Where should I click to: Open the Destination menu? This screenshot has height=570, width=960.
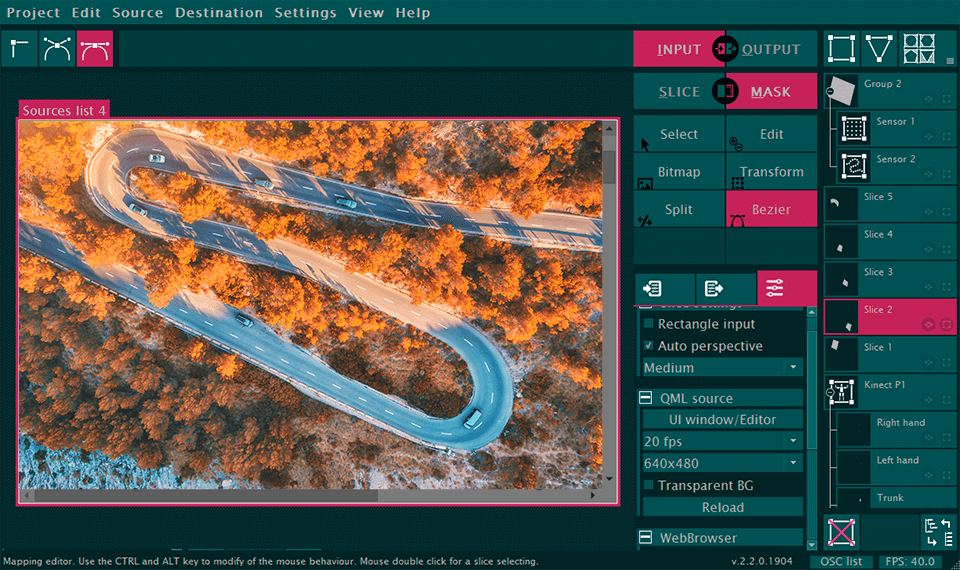[x=218, y=13]
